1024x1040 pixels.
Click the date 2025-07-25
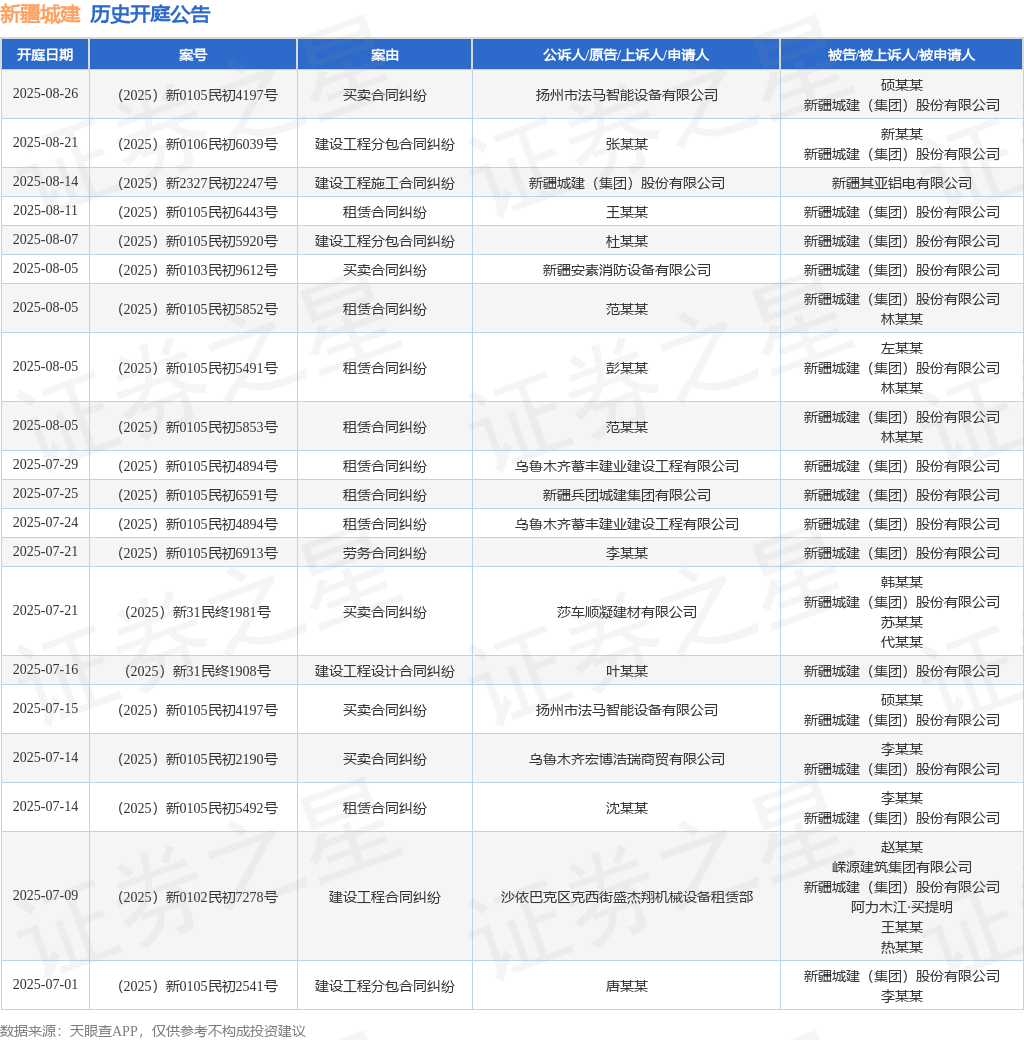pyautogui.click(x=45, y=493)
